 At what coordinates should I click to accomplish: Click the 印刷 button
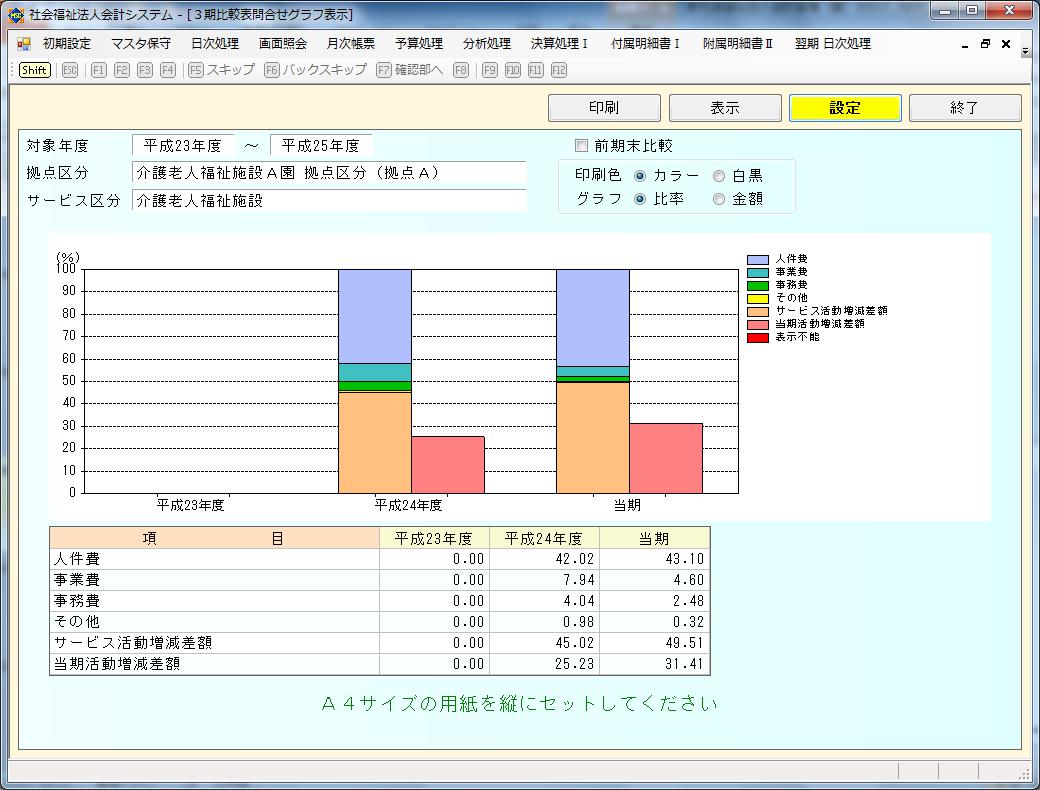tap(604, 108)
